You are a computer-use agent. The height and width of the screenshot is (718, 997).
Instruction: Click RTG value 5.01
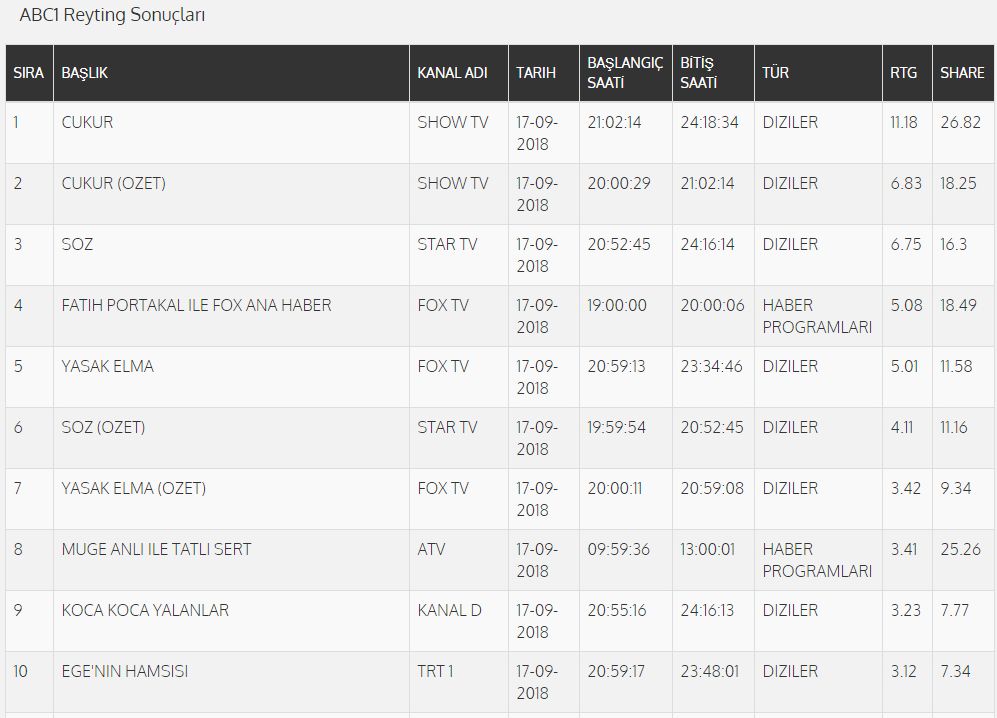(x=904, y=366)
